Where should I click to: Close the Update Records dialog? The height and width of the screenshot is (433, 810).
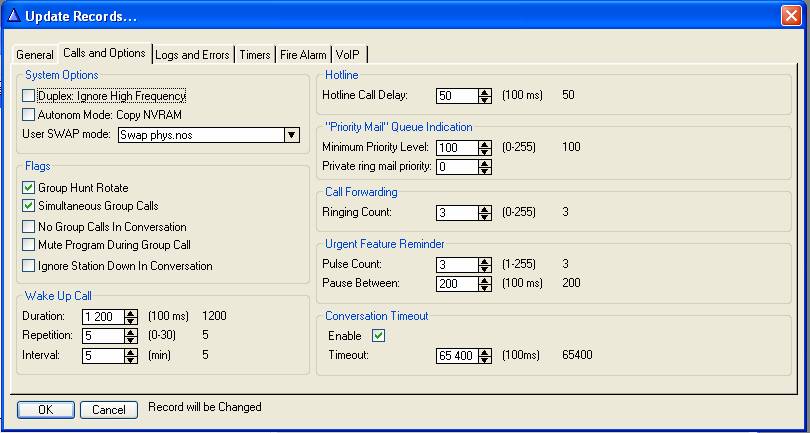(x=791, y=14)
